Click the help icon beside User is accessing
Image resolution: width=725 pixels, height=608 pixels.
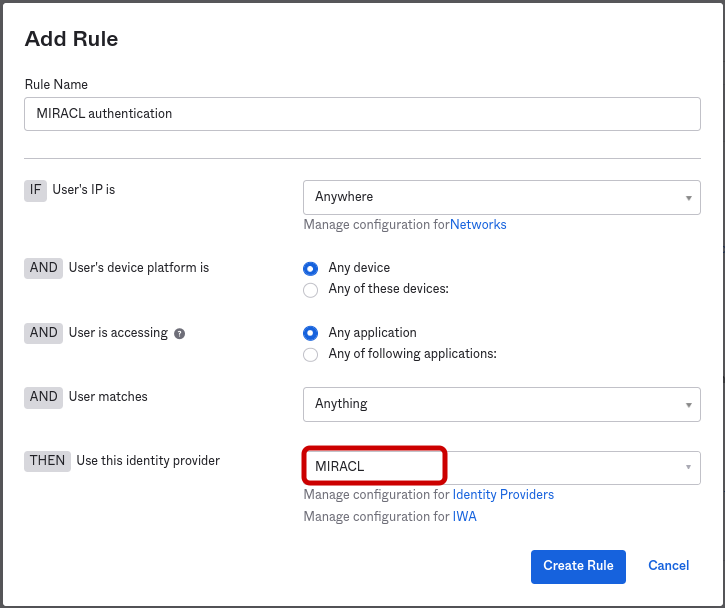(179, 334)
